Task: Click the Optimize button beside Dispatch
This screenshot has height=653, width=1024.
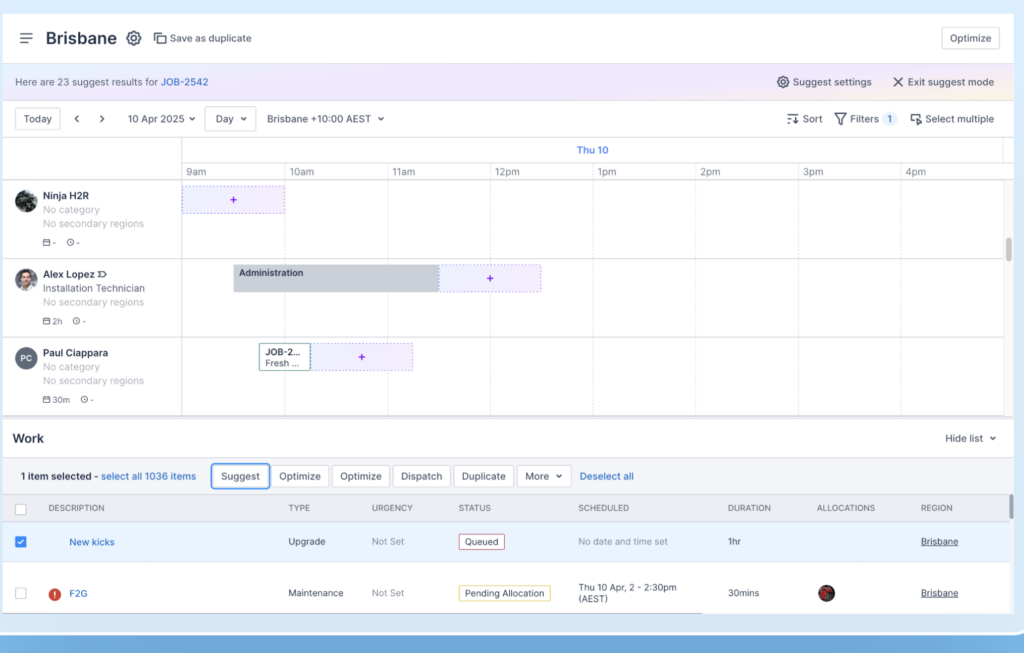Action: [360, 476]
